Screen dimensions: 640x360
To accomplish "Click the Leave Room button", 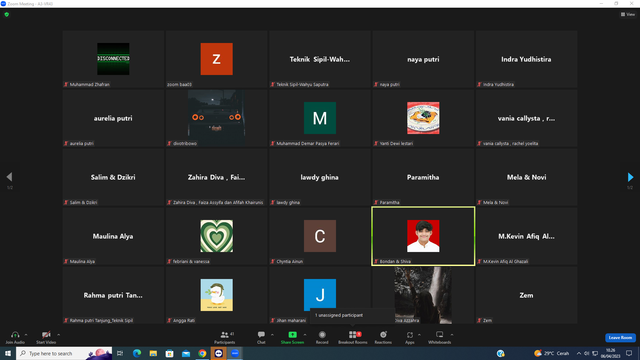I will click(x=620, y=338).
